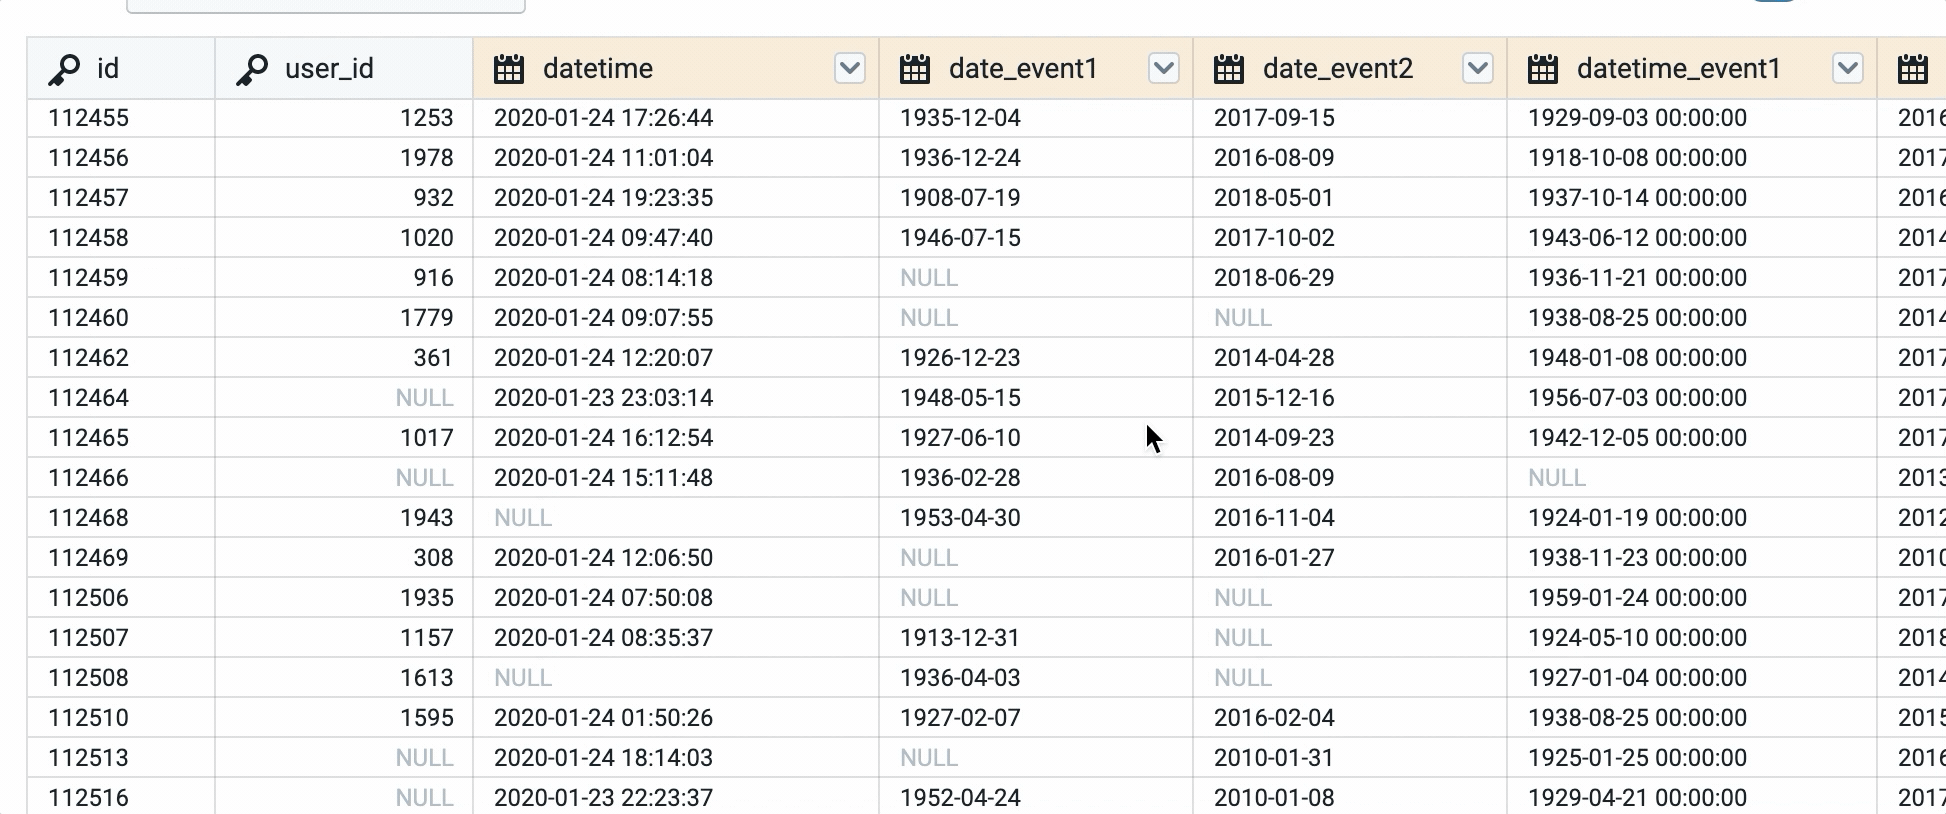
Task: Select NULL date_event1 cell in row 112459
Action: (1036, 278)
